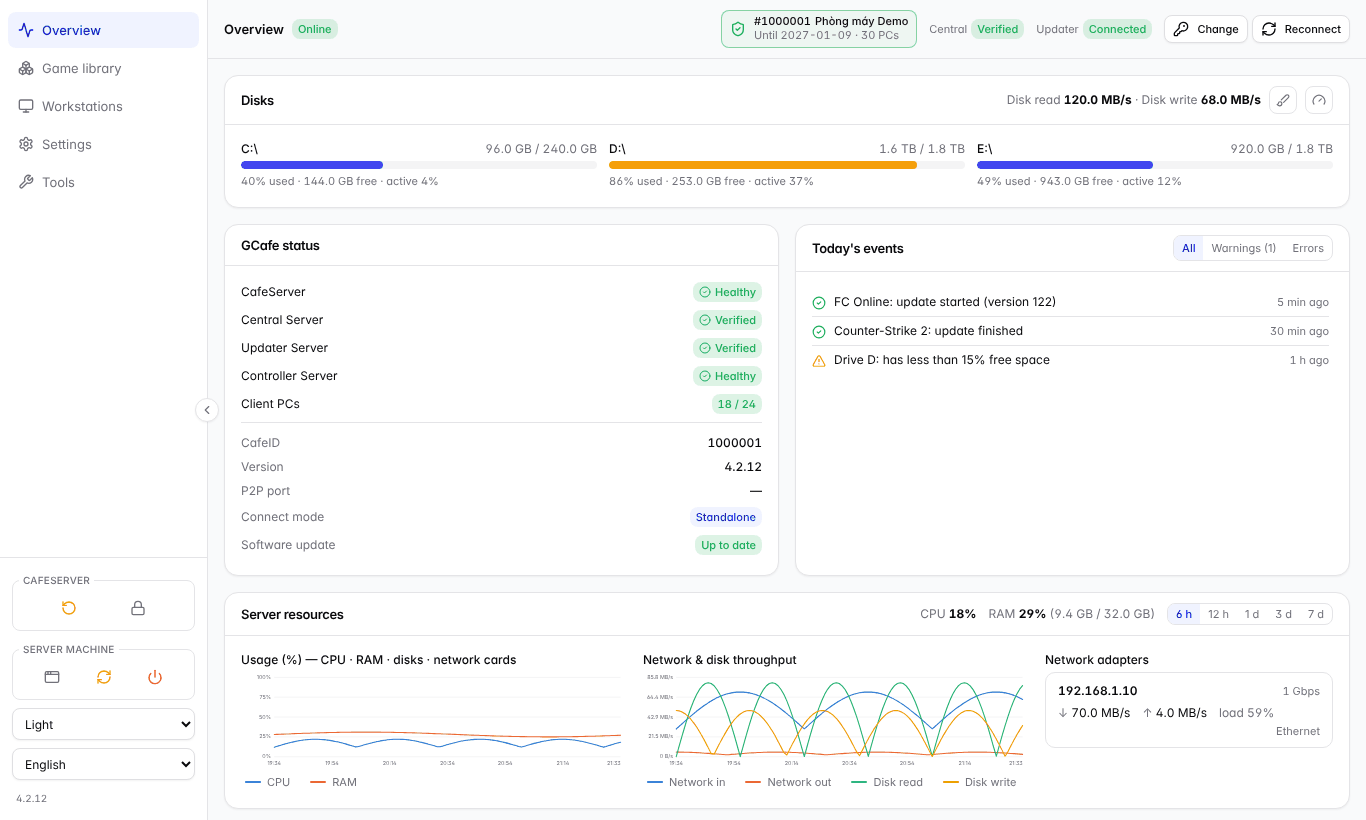Switch resources range to 12 h
The image size is (1366, 820).
1218,614
